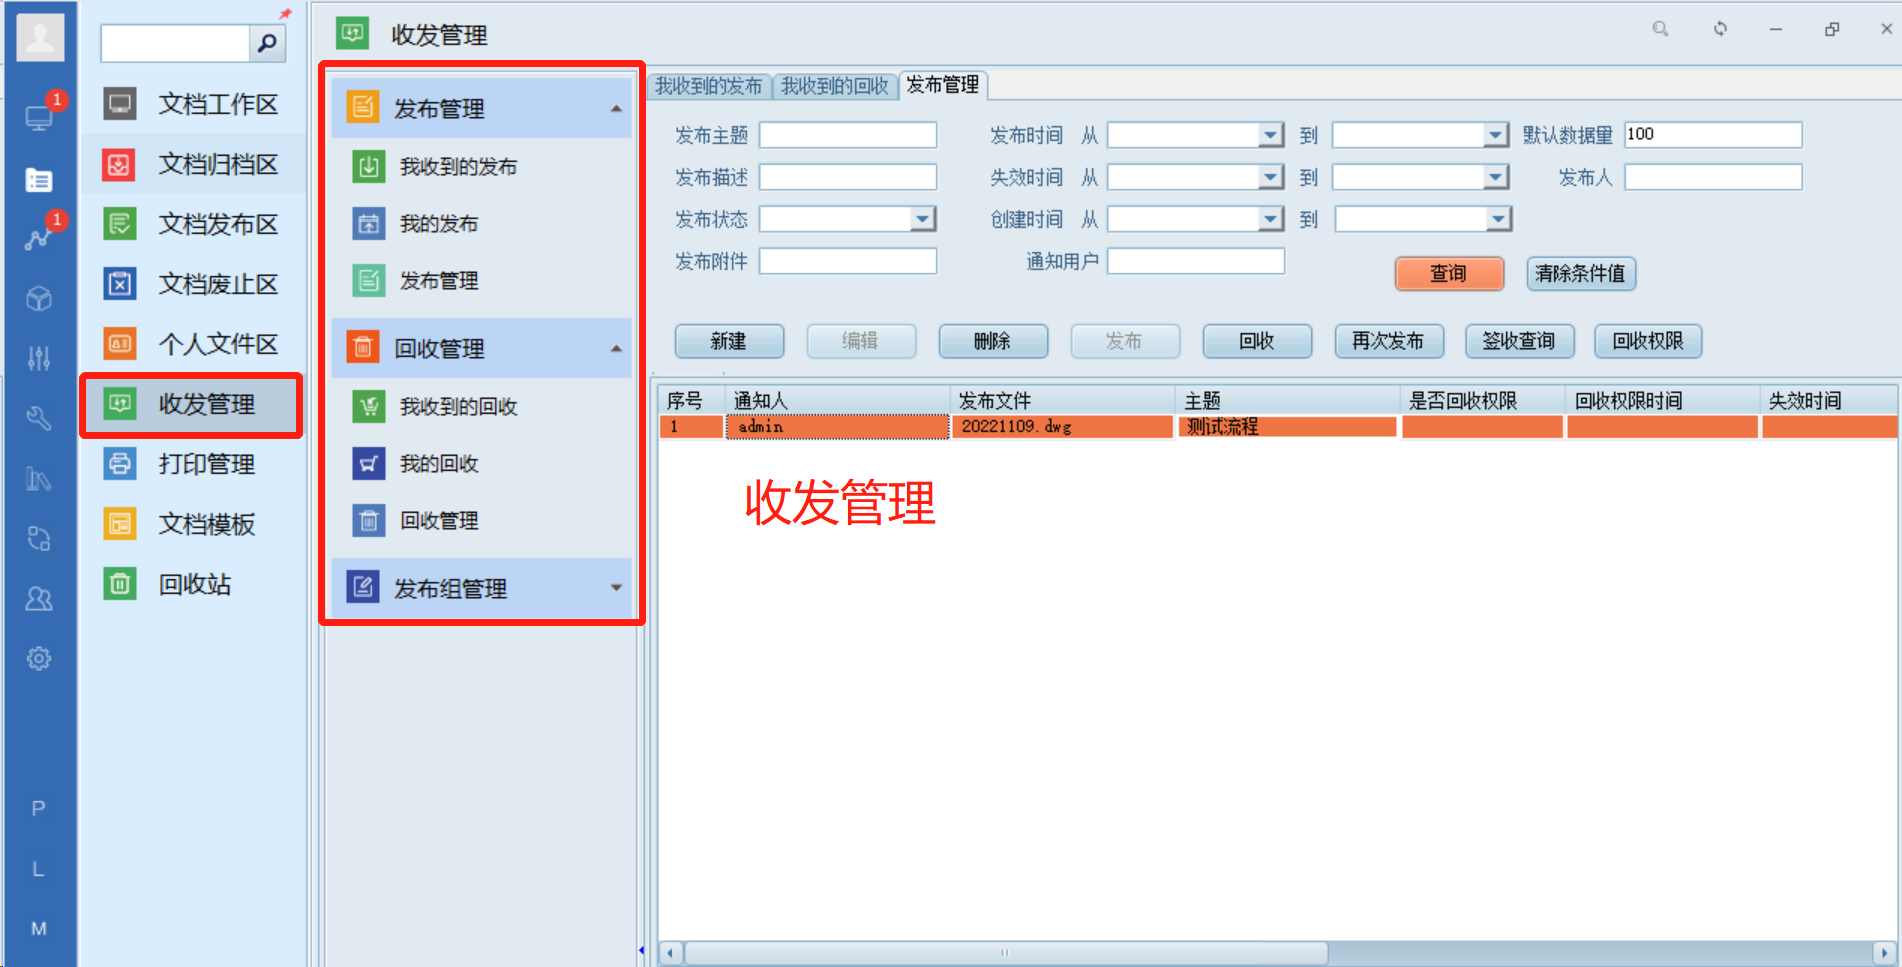Image resolution: width=1902 pixels, height=967 pixels.
Task: Switch to 我收到的回收 tab
Action: click(834, 86)
